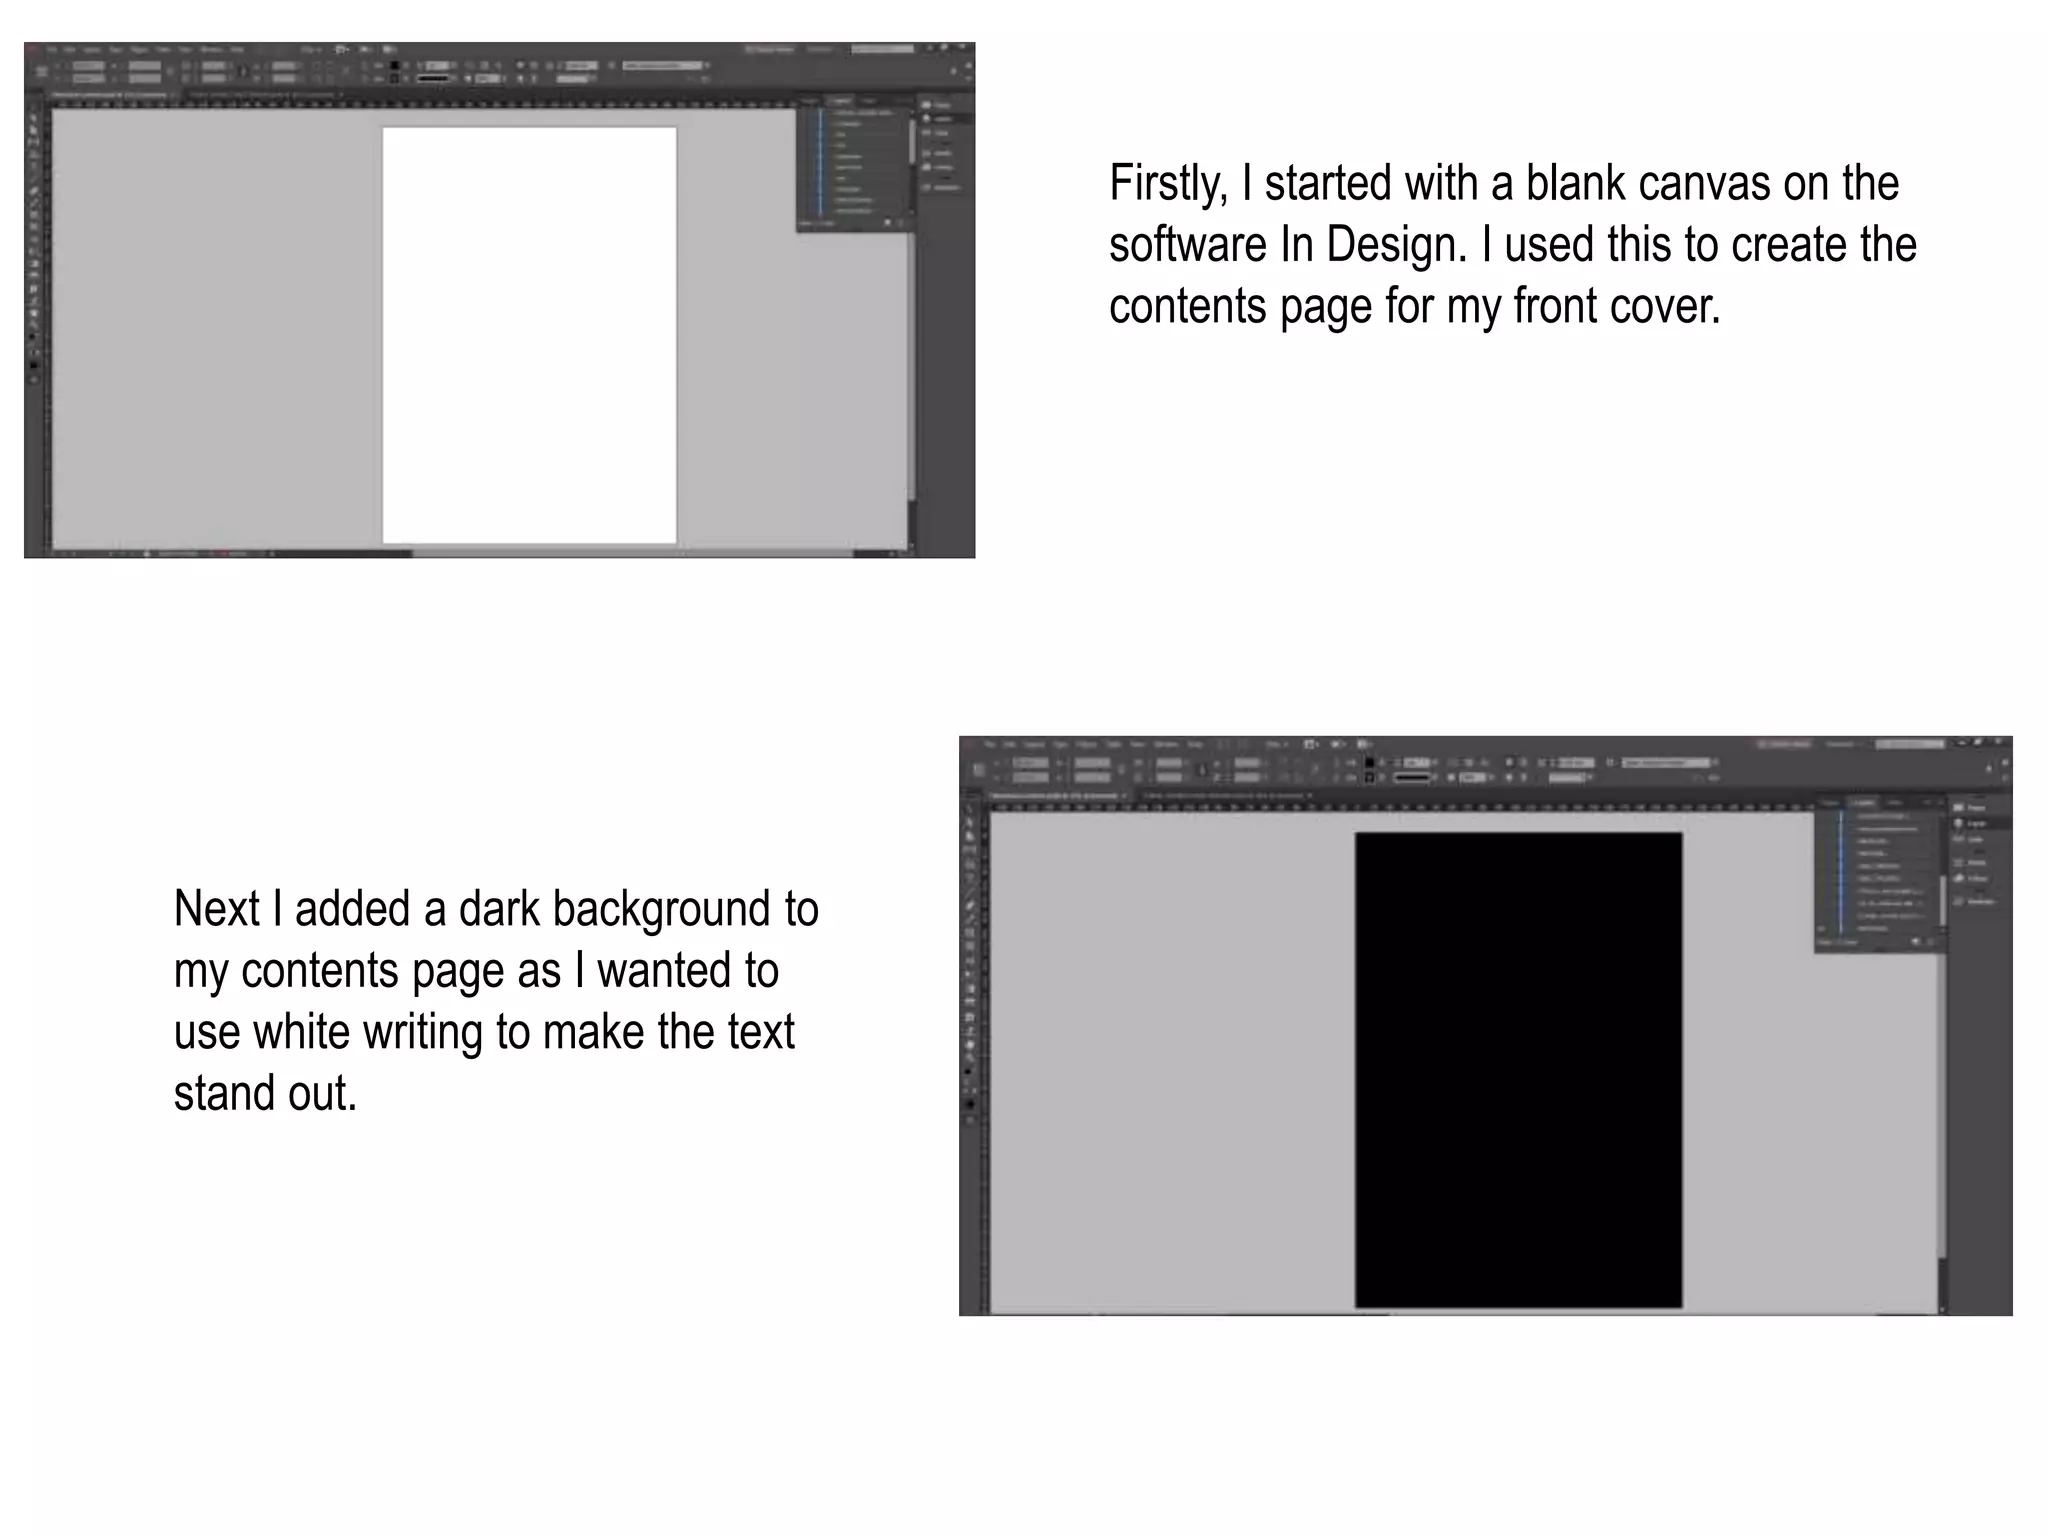2048x1536 pixels.
Task: Click the delete layer trash icon in white-page screenshot
Action: pyautogui.click(x=900, y=222)
